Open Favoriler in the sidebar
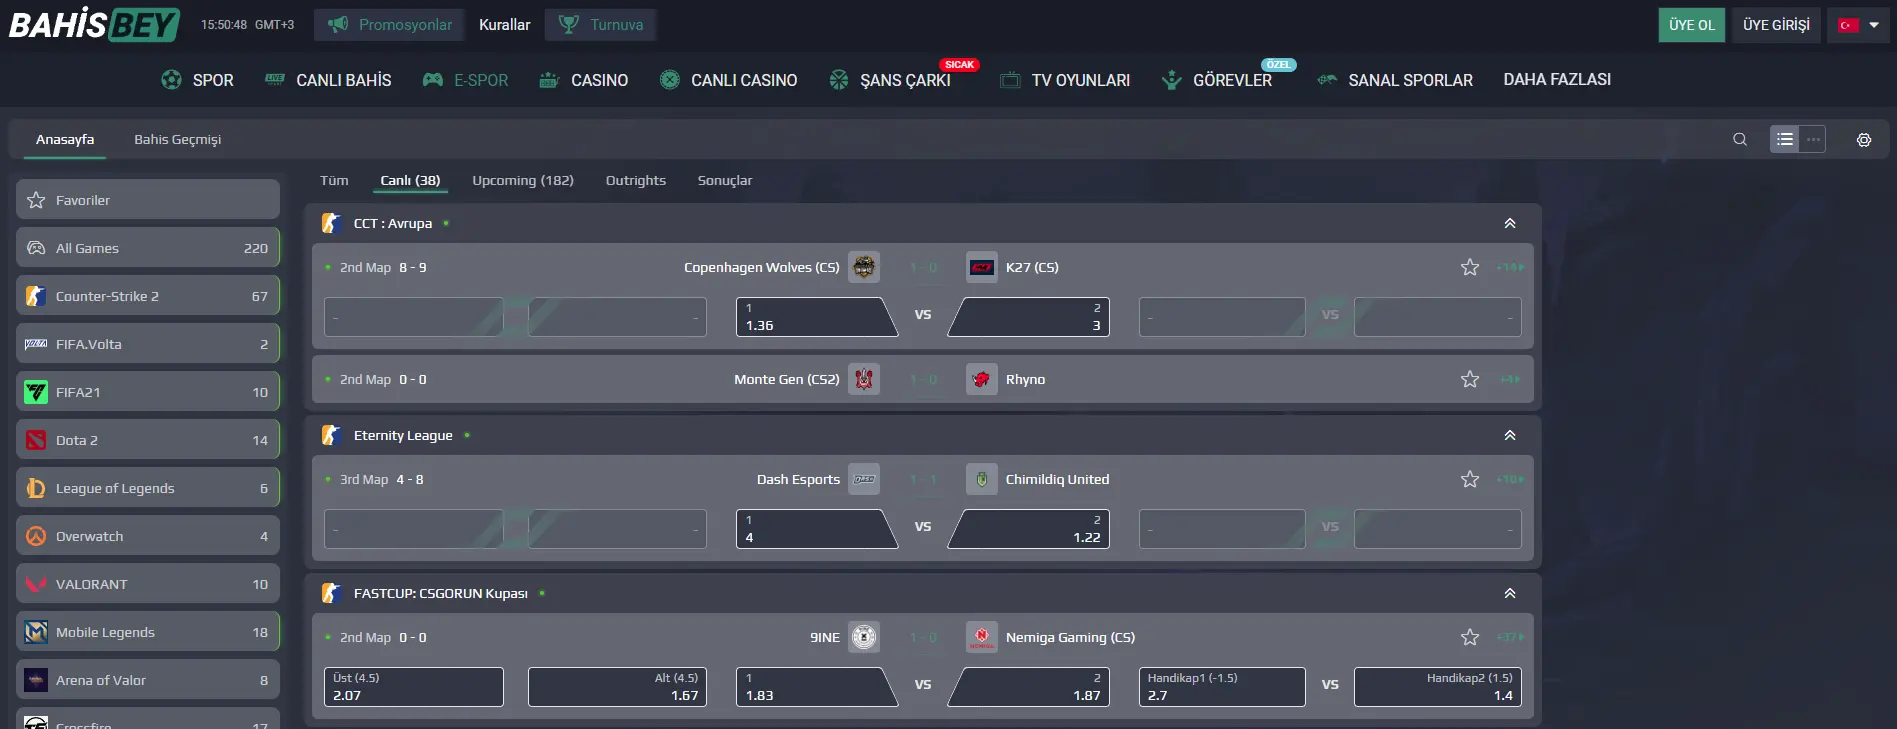This screenshot has height=729, width=1897. 148,200
